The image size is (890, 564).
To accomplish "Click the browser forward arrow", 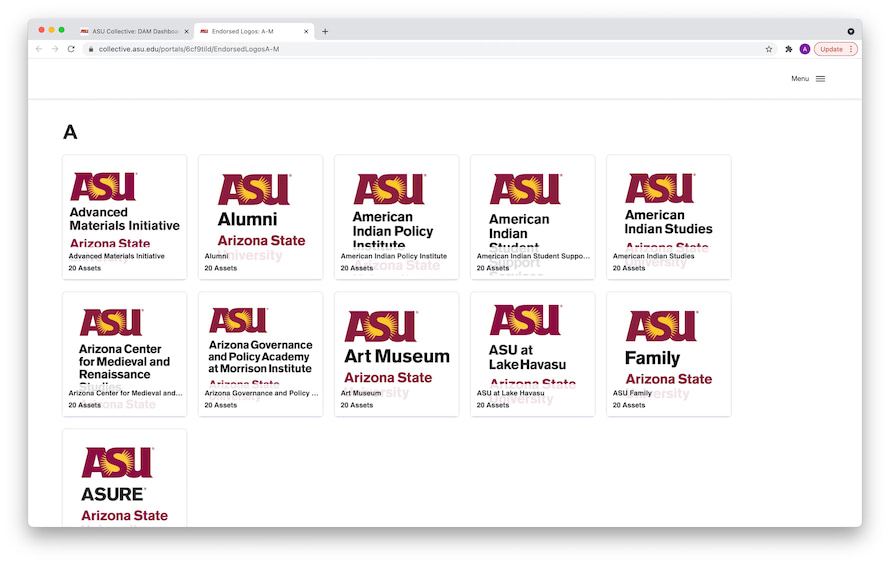I will point(55,49).
